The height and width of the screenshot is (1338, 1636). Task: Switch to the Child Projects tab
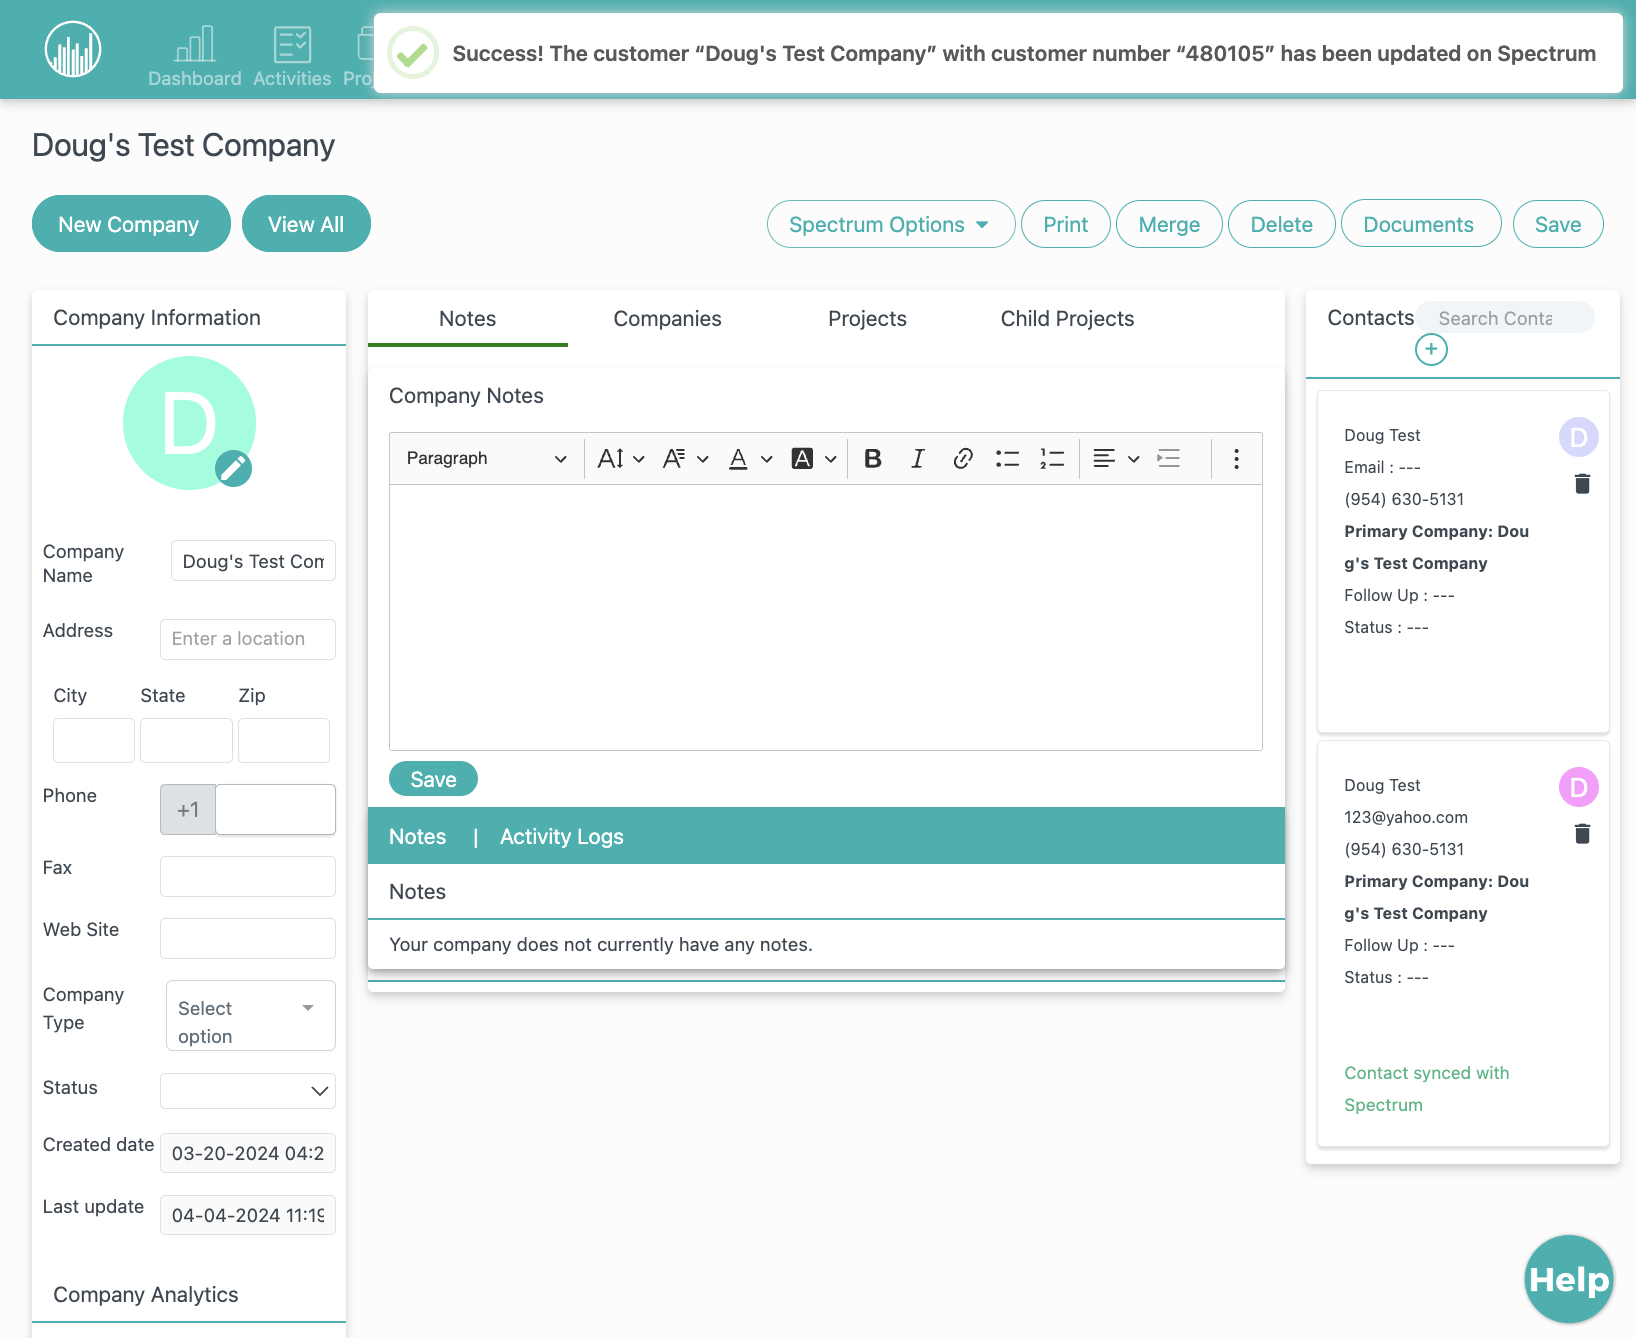(x=1067, y=318)
